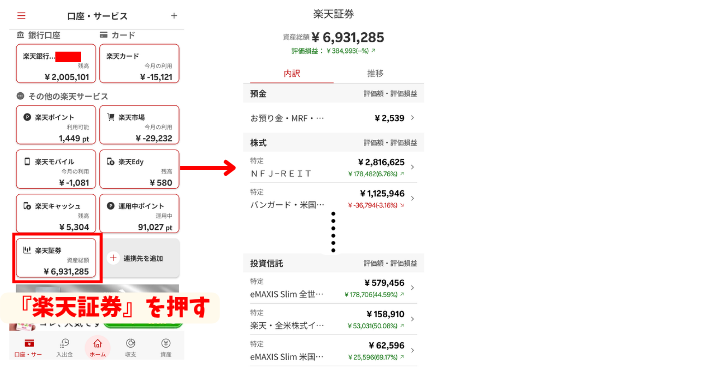Click the plus circle icon in 連携先を追加
The height and width of the screenshot is (373, 714).
(x=113, y=258)
